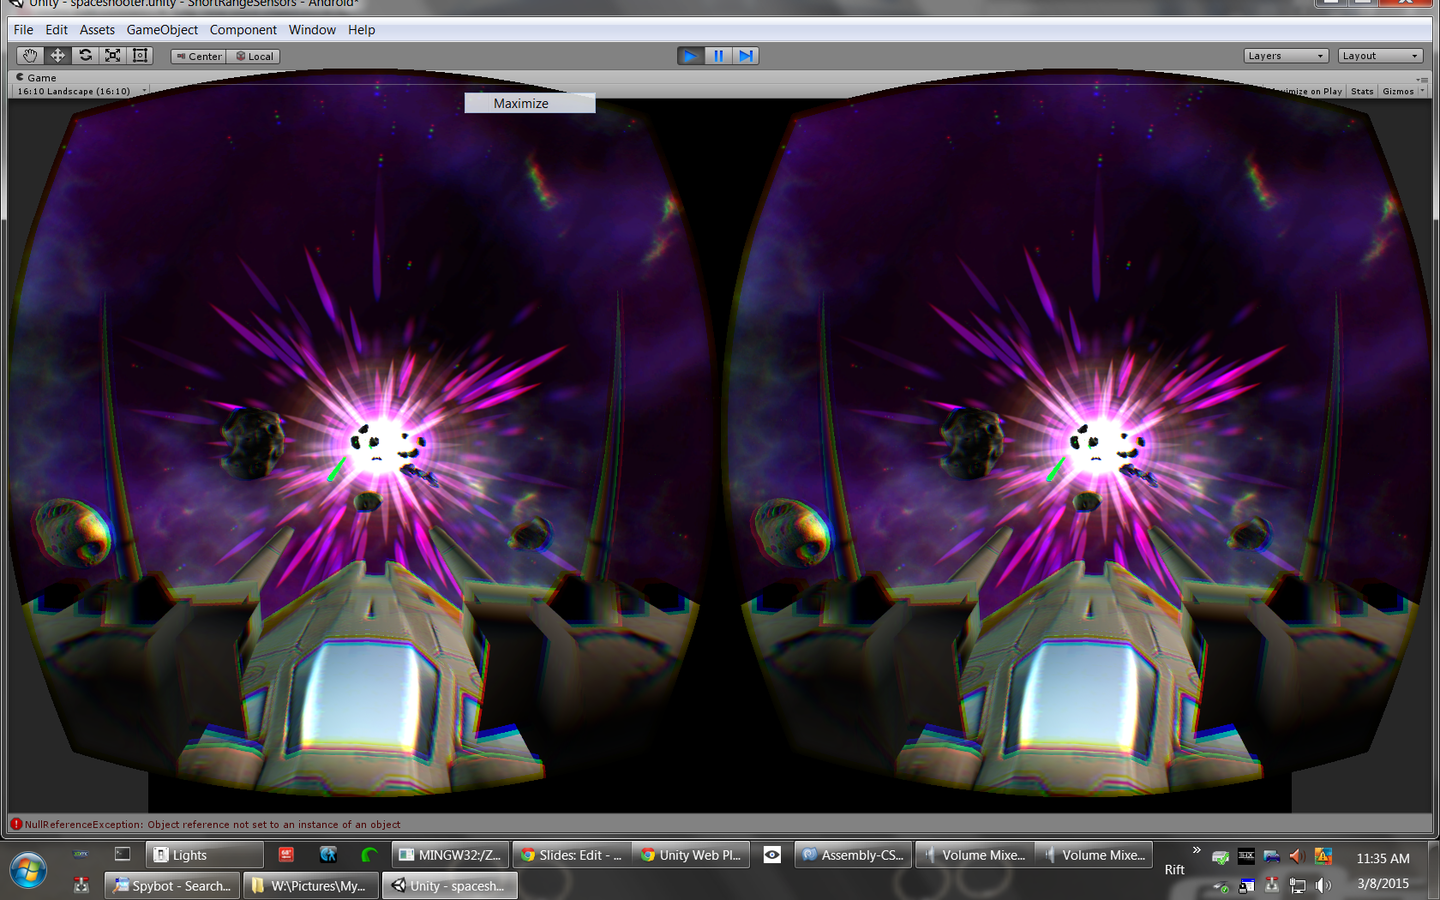
Task: Select the Scale tool
Action: 113,56
